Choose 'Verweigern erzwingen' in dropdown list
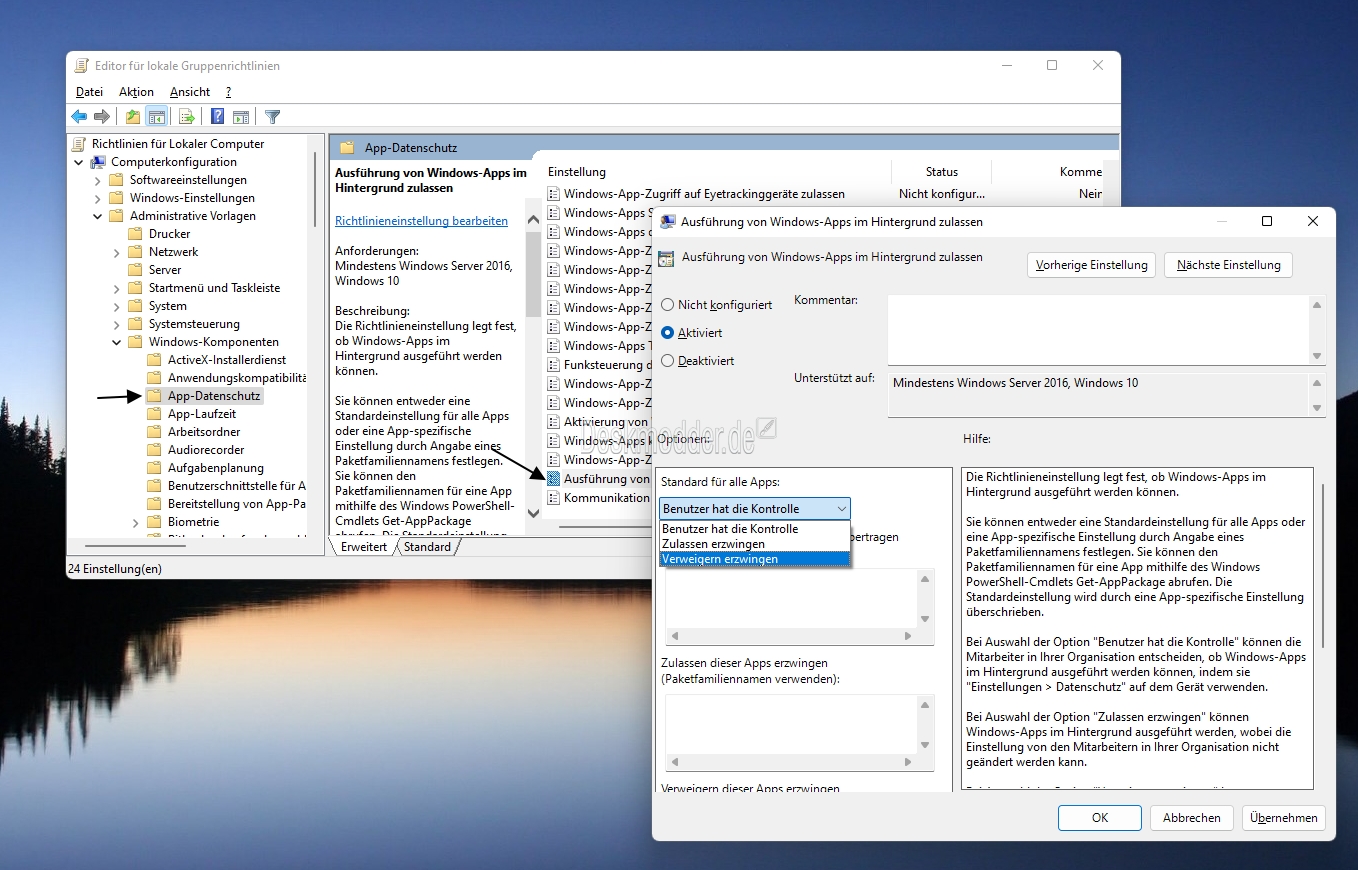 pos(720,559)
